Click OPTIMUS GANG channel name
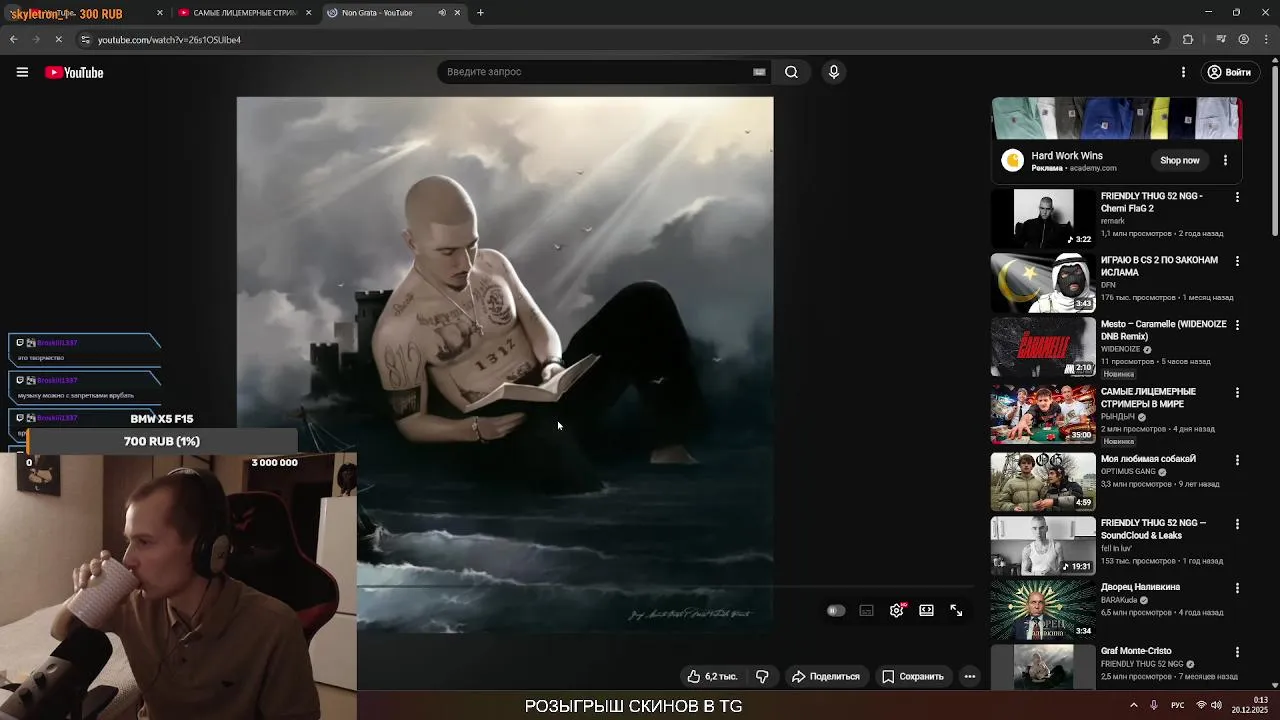 (1128, 471)
